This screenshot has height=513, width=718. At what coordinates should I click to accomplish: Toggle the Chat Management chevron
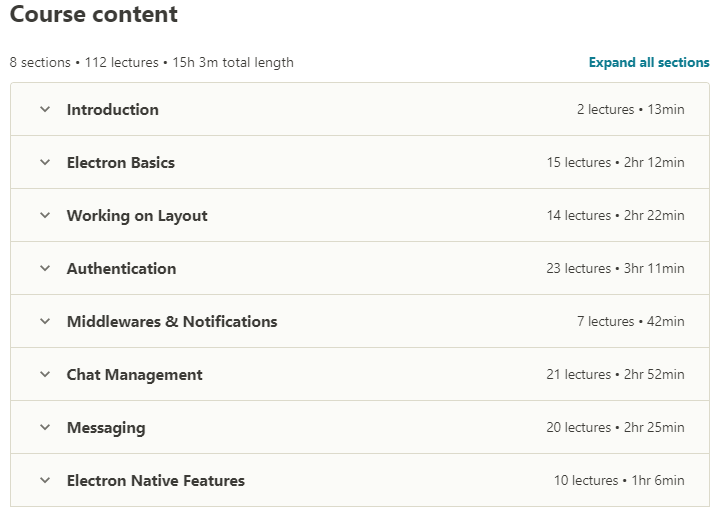point(45,374)
